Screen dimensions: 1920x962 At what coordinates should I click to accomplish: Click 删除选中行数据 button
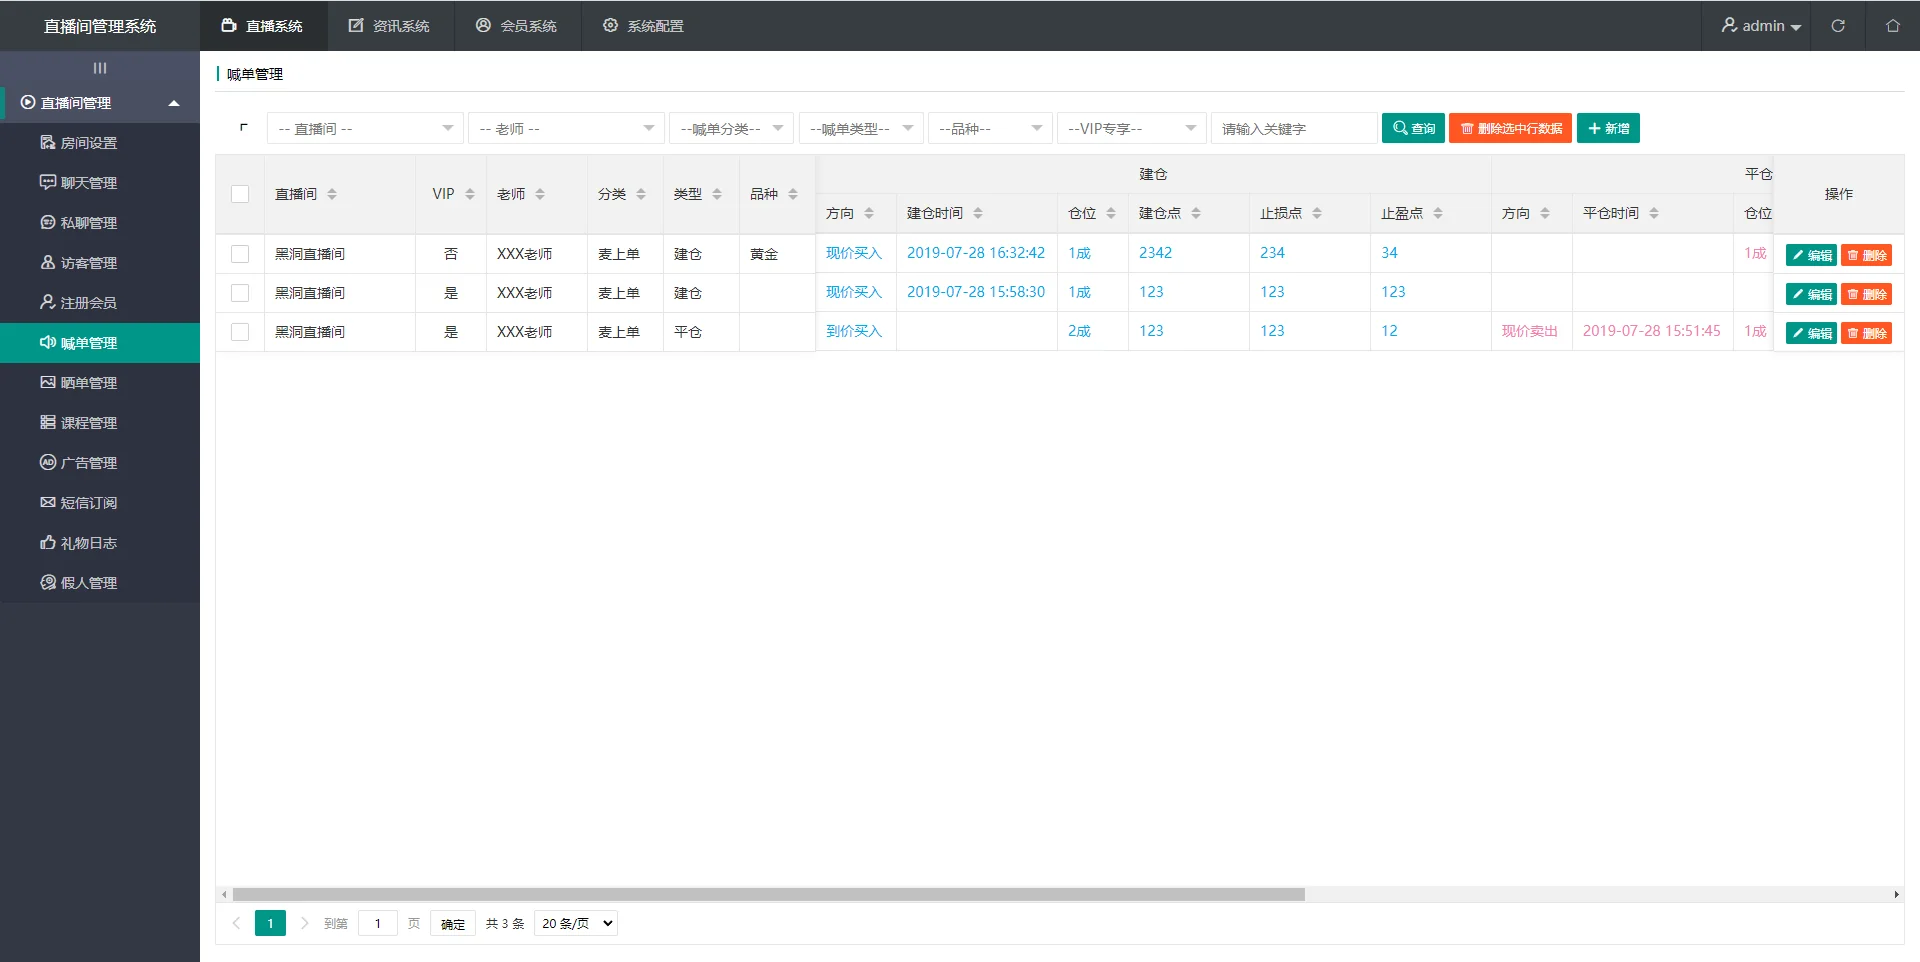click(1510, 128)
